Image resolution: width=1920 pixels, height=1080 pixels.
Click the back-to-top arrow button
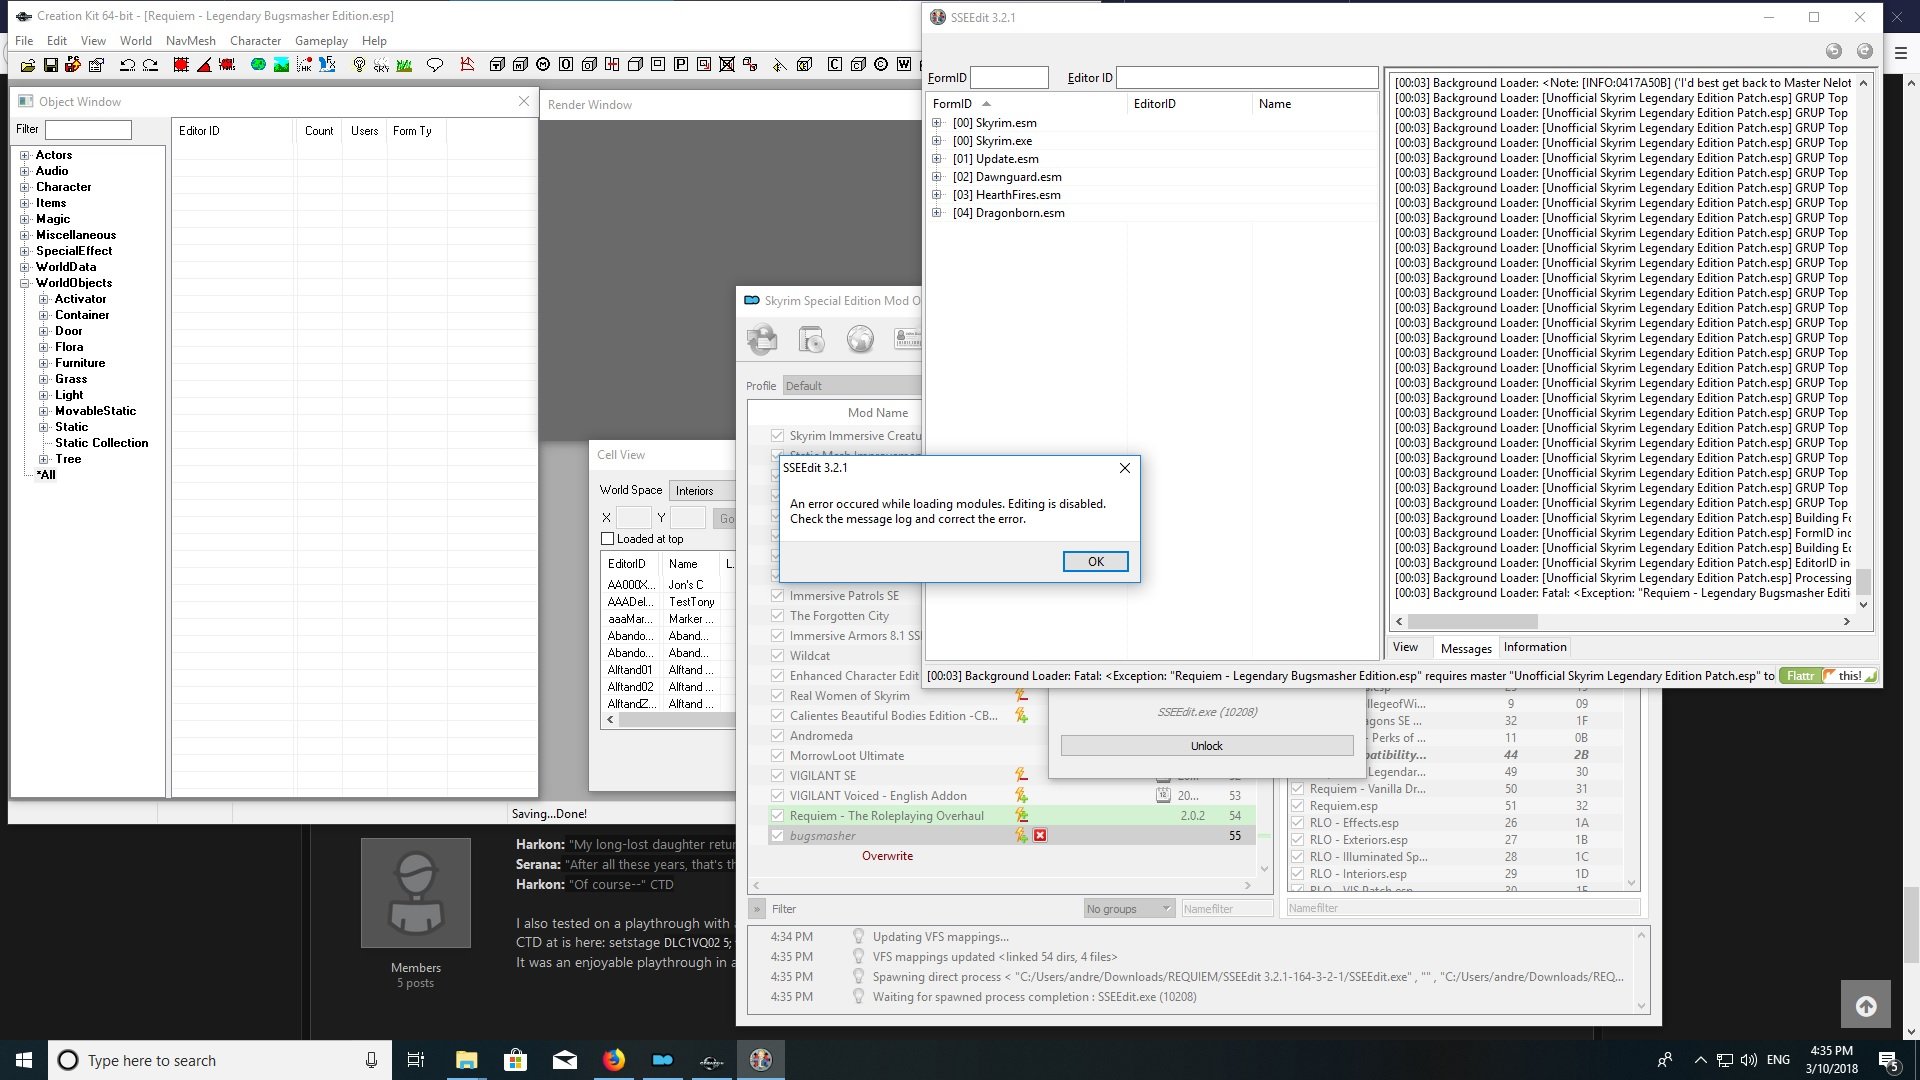click(1865, 1005)
